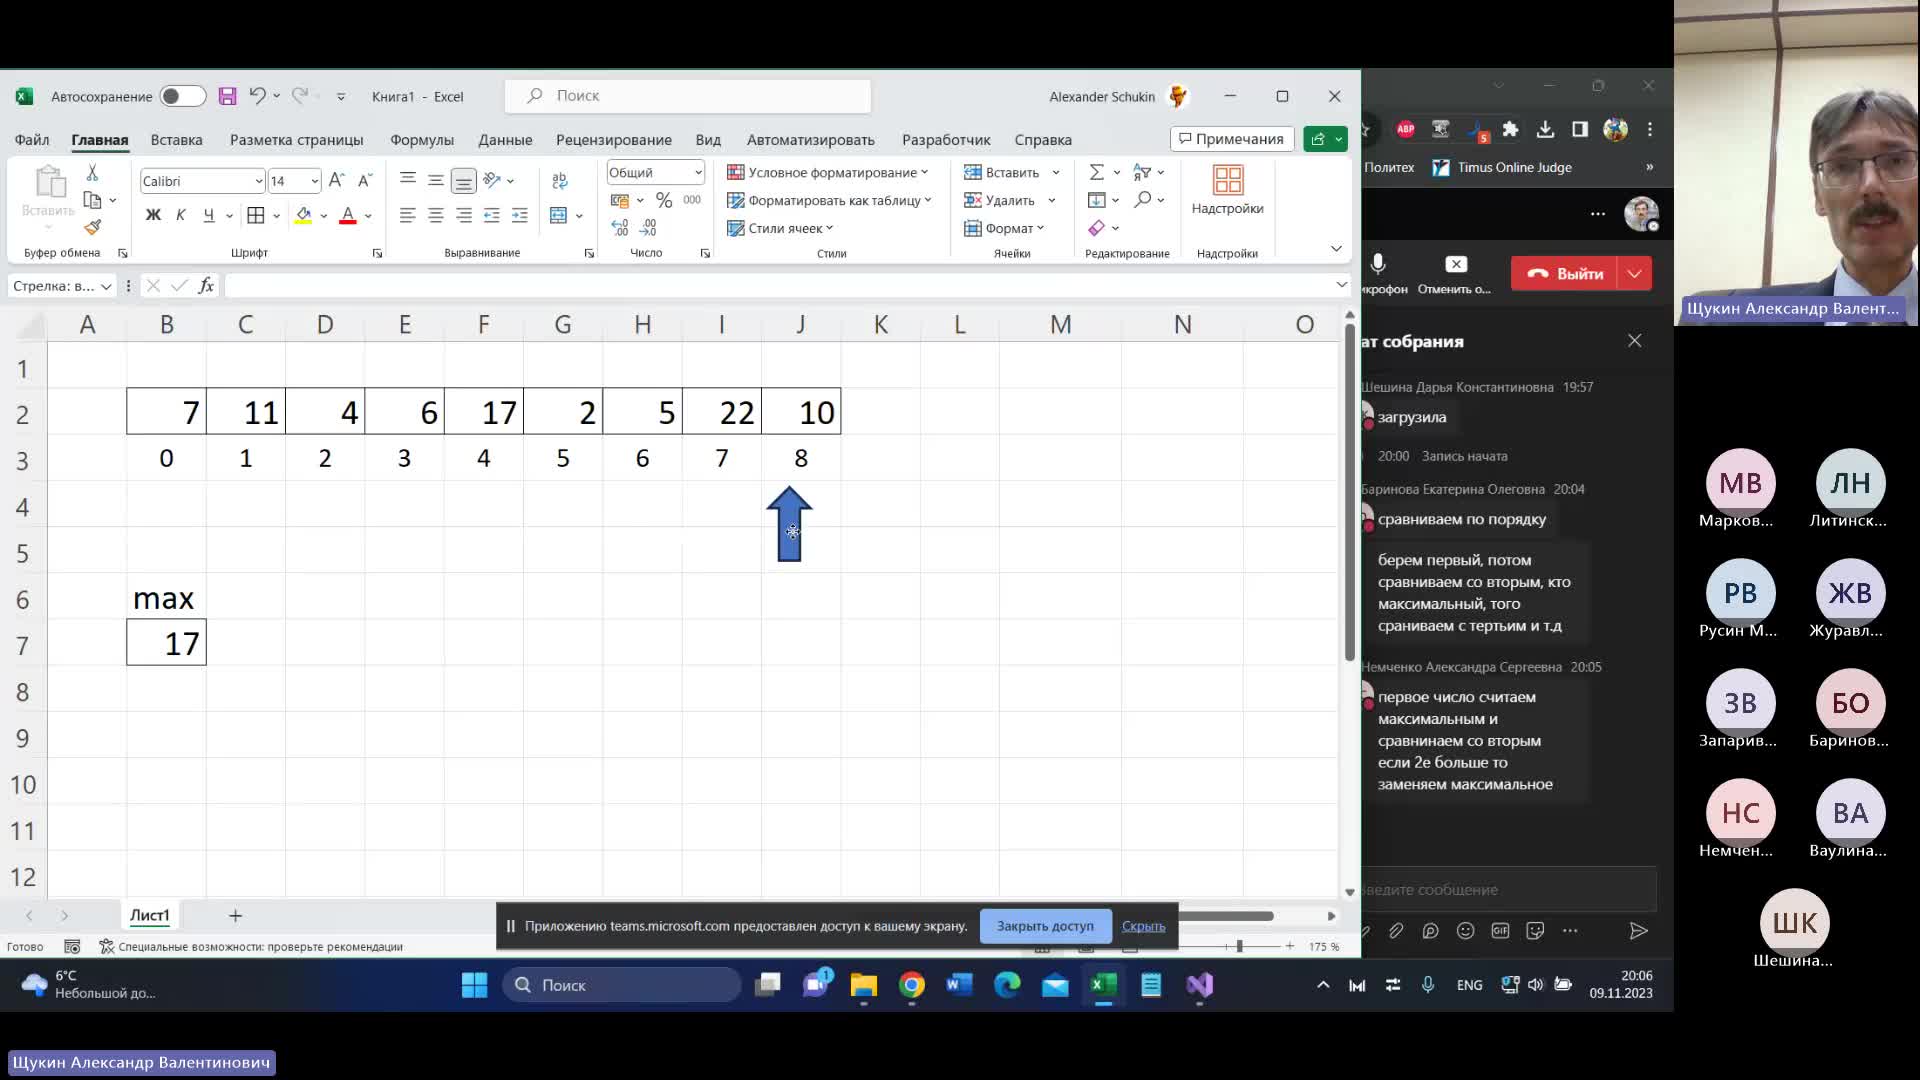This screenshot has height=1080, width=1920.
Task: Open the Надстройки add-ins button
Action: pyautogui.click(x=1227, y=190)
